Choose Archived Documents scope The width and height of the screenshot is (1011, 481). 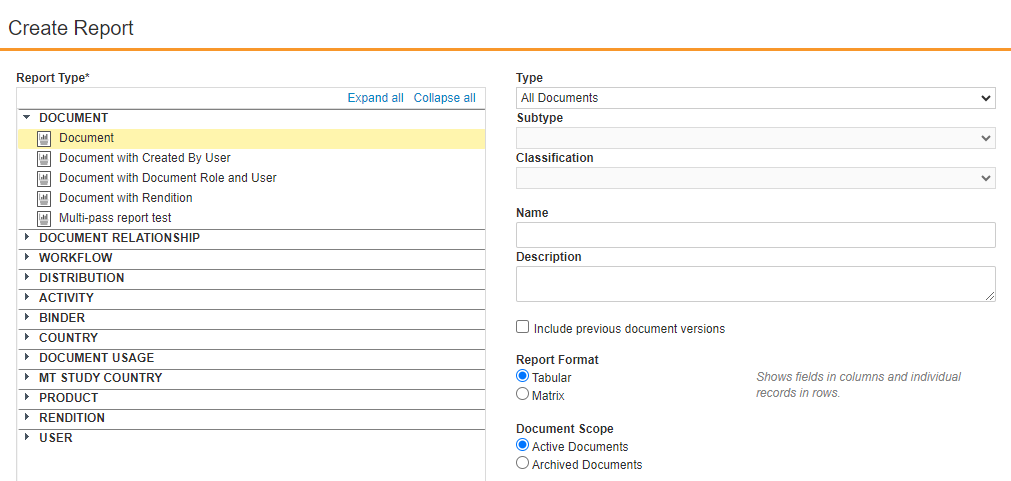click(523, 463)
